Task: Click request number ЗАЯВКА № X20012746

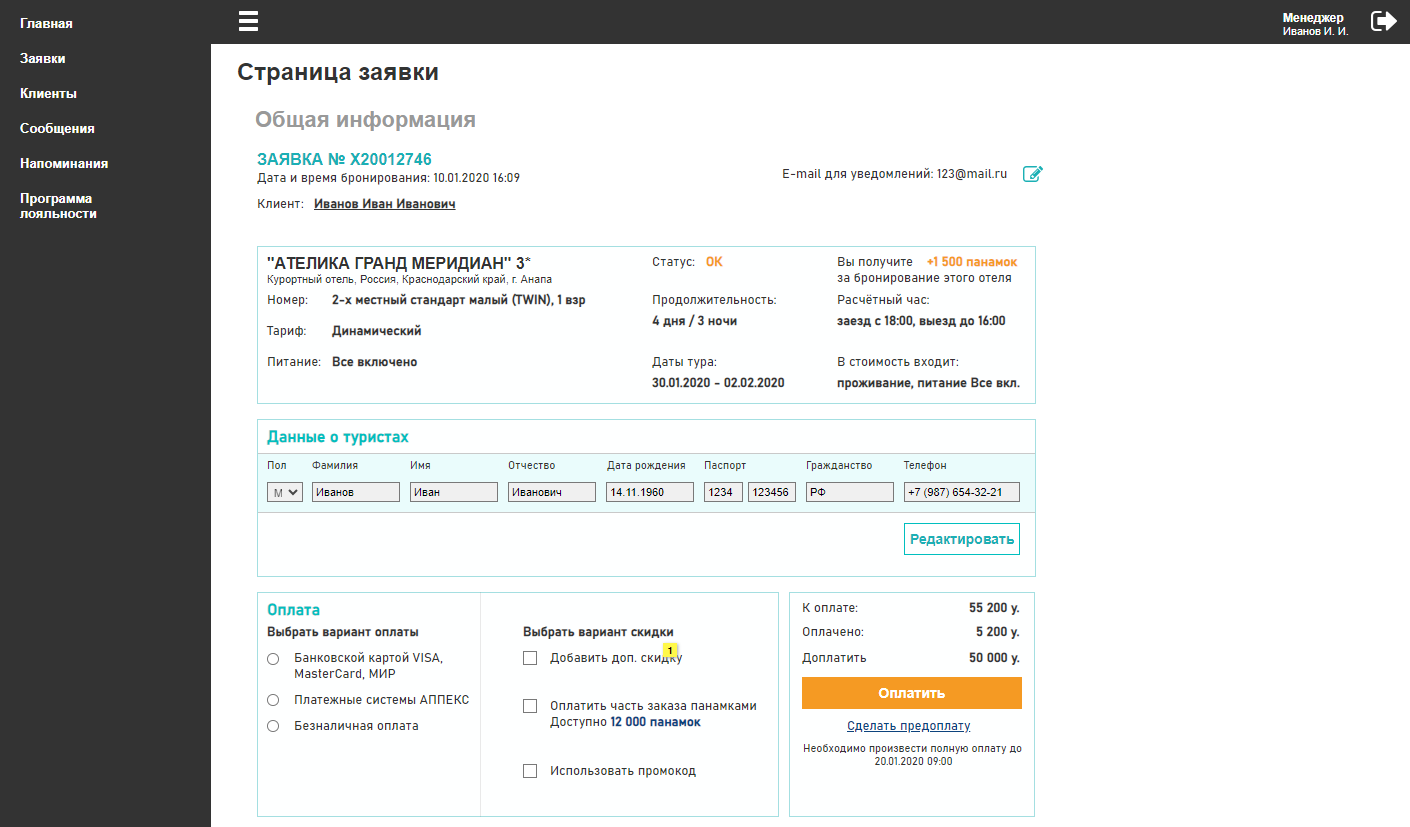Action: [x=344, y=159]
